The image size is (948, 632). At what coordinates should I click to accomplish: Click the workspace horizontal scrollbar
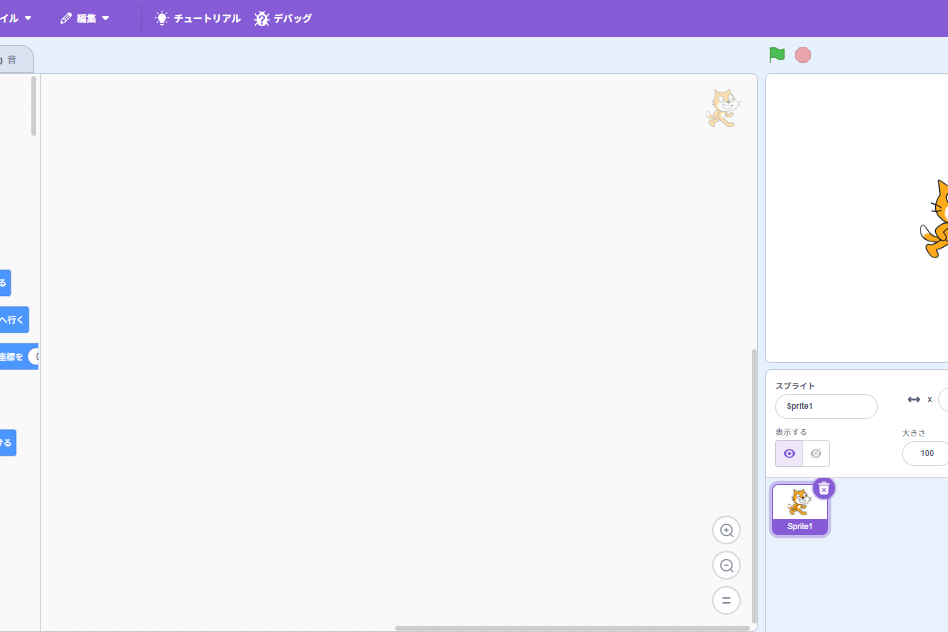[572, 628]
